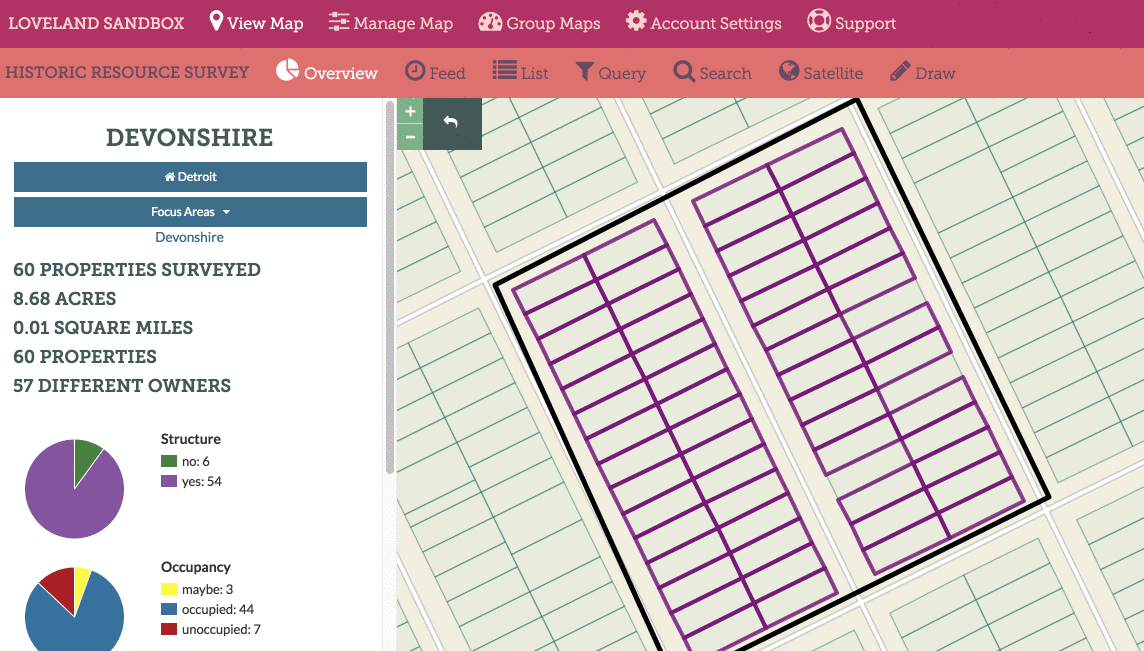Click the red 'unoccupied: 7' legend swatch
This screenshot has height=651, width=1144.
tap(169, 629)
